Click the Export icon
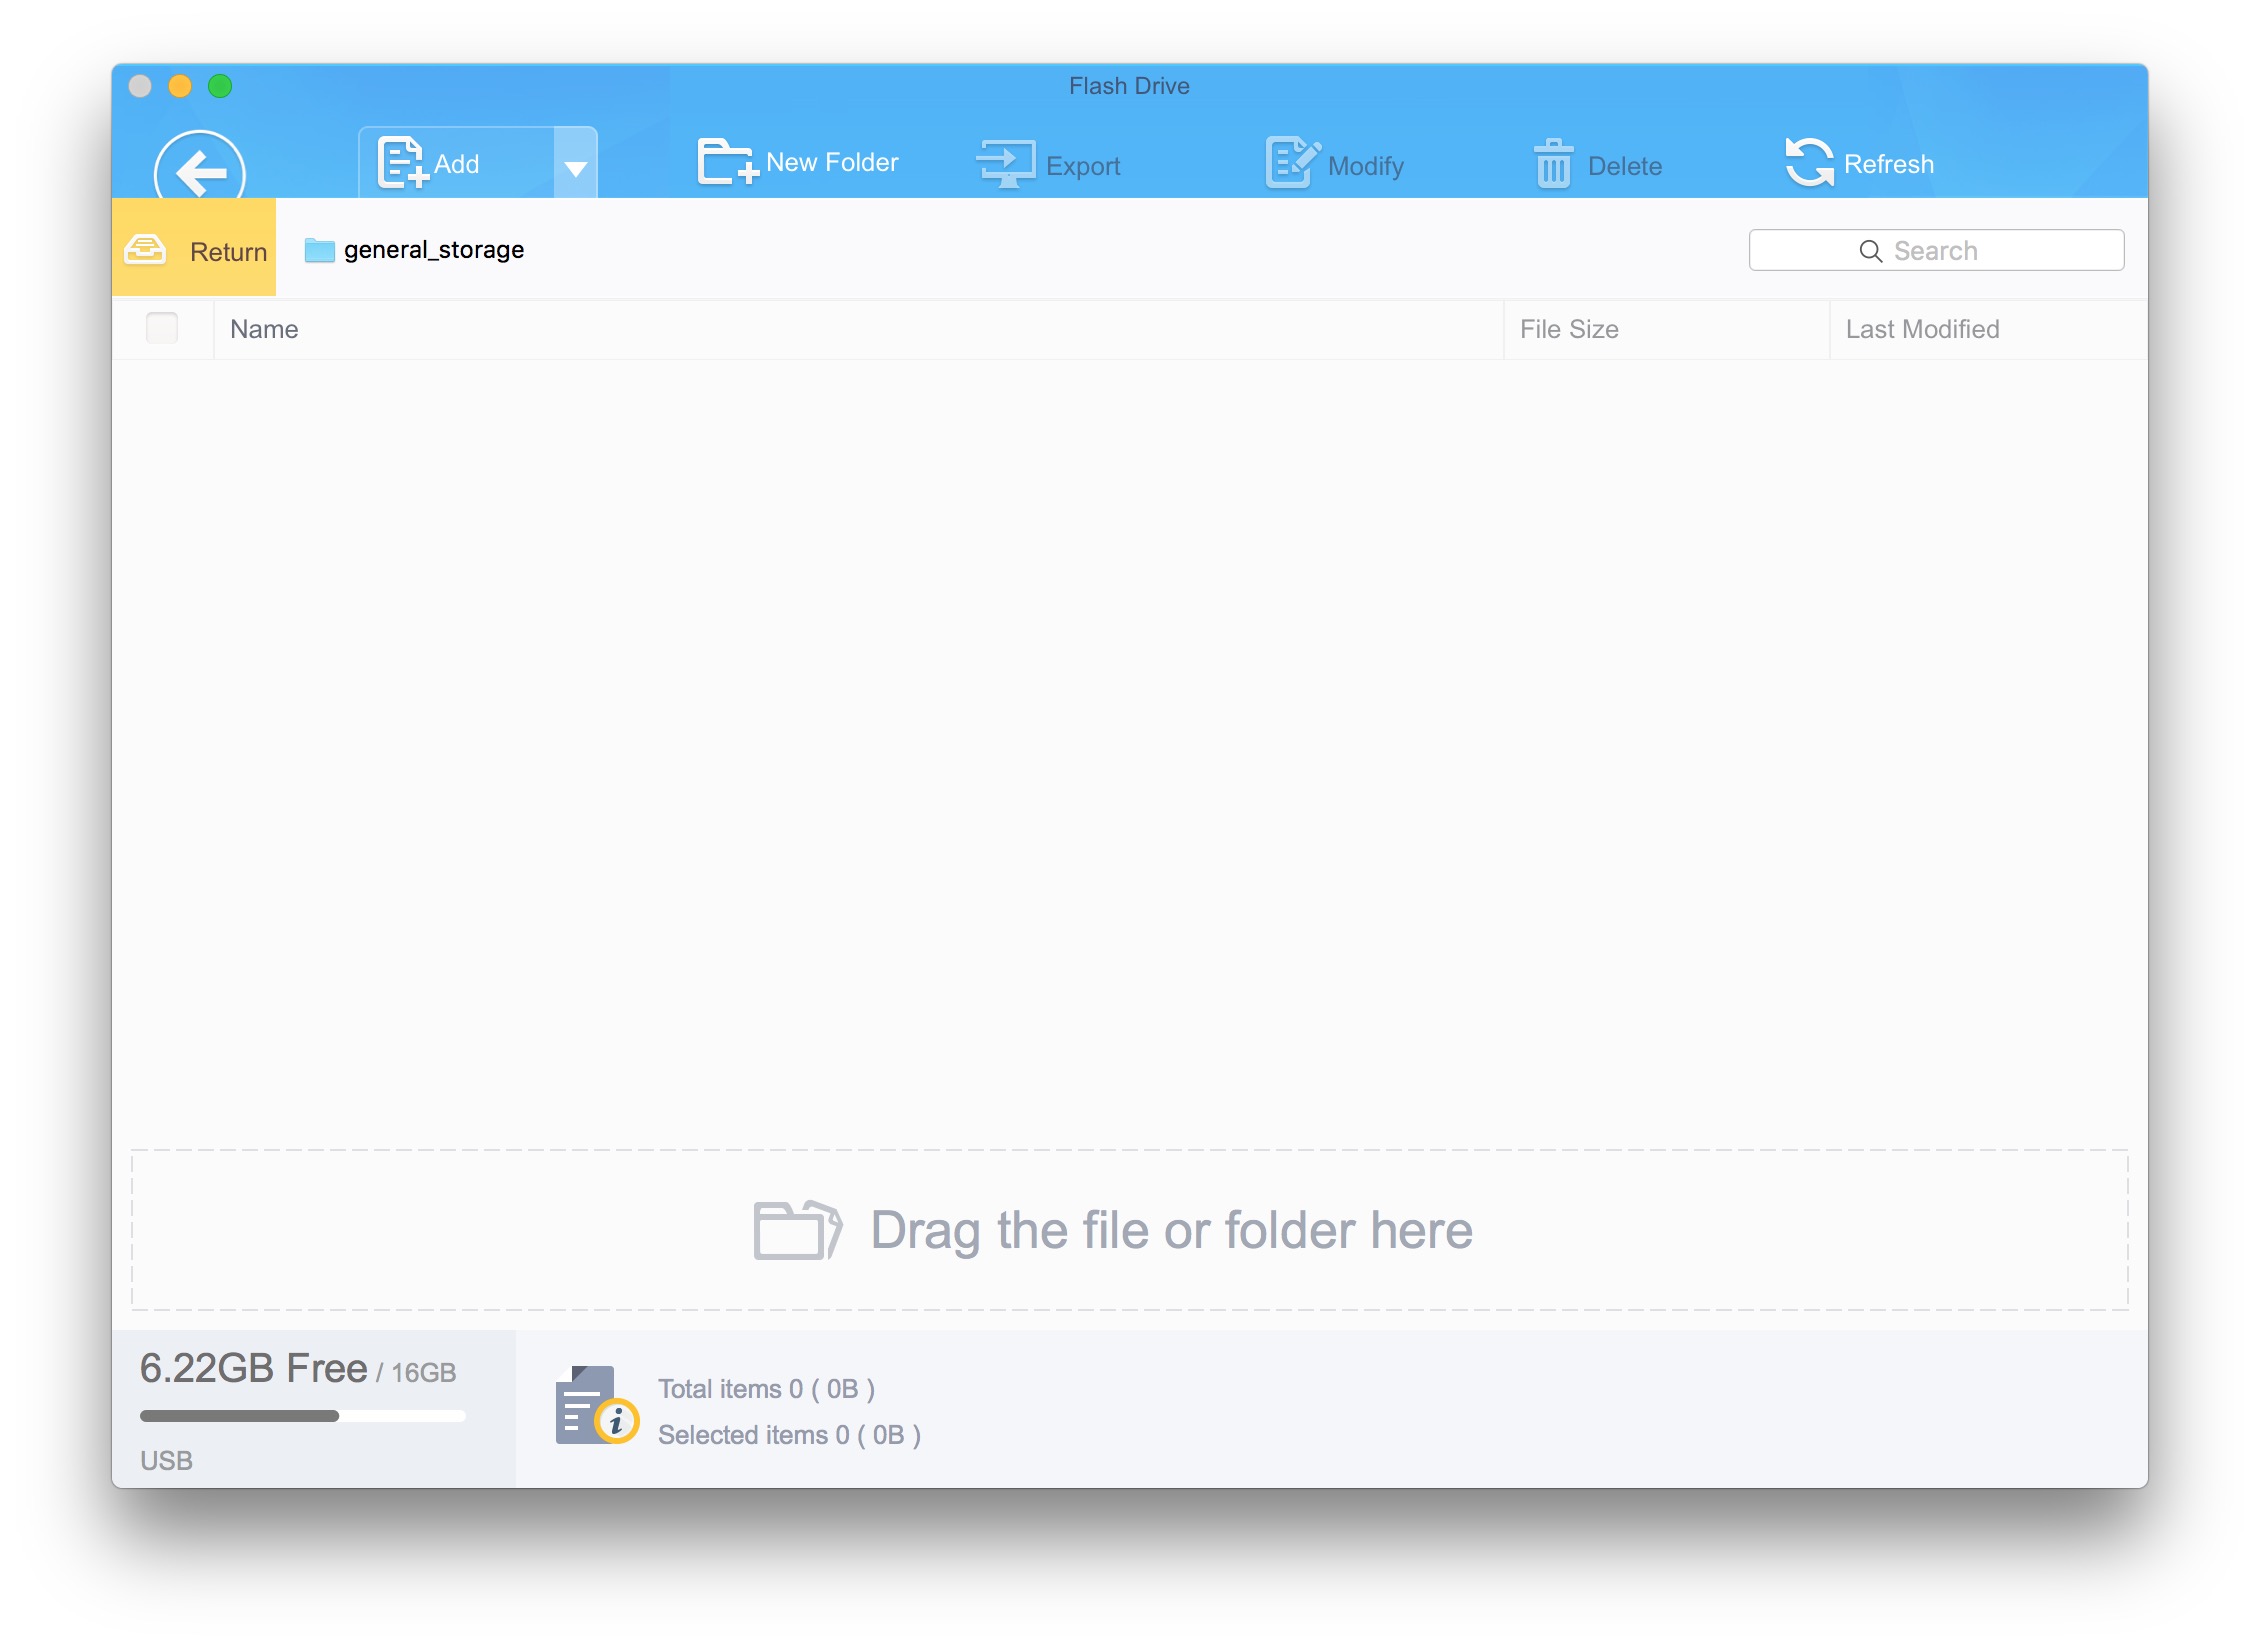Screen dimensions: 2260x1648 click(x=1006, y=164)
